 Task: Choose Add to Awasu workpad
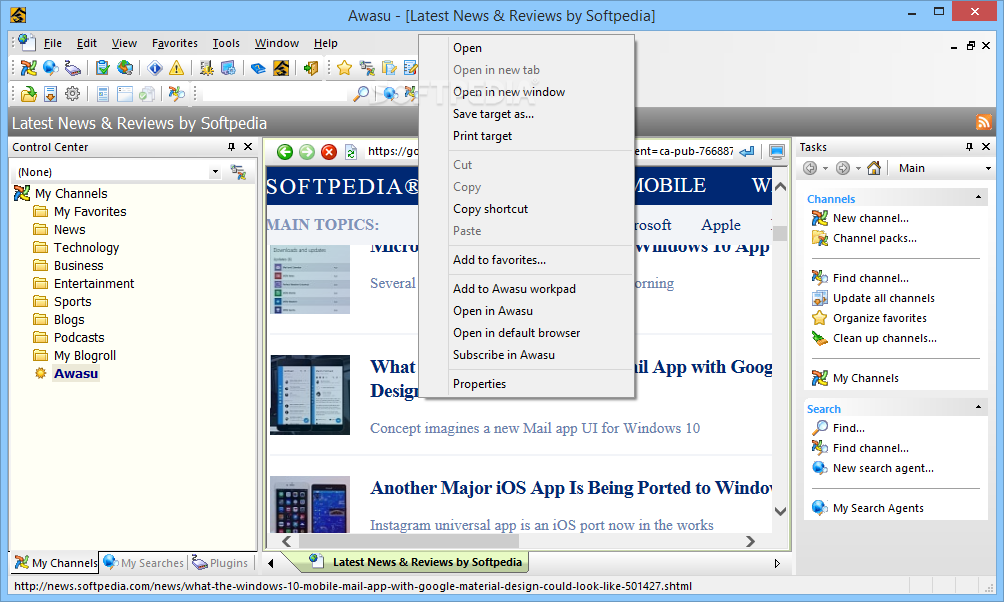pyautogui.click(x=514, y=289)
